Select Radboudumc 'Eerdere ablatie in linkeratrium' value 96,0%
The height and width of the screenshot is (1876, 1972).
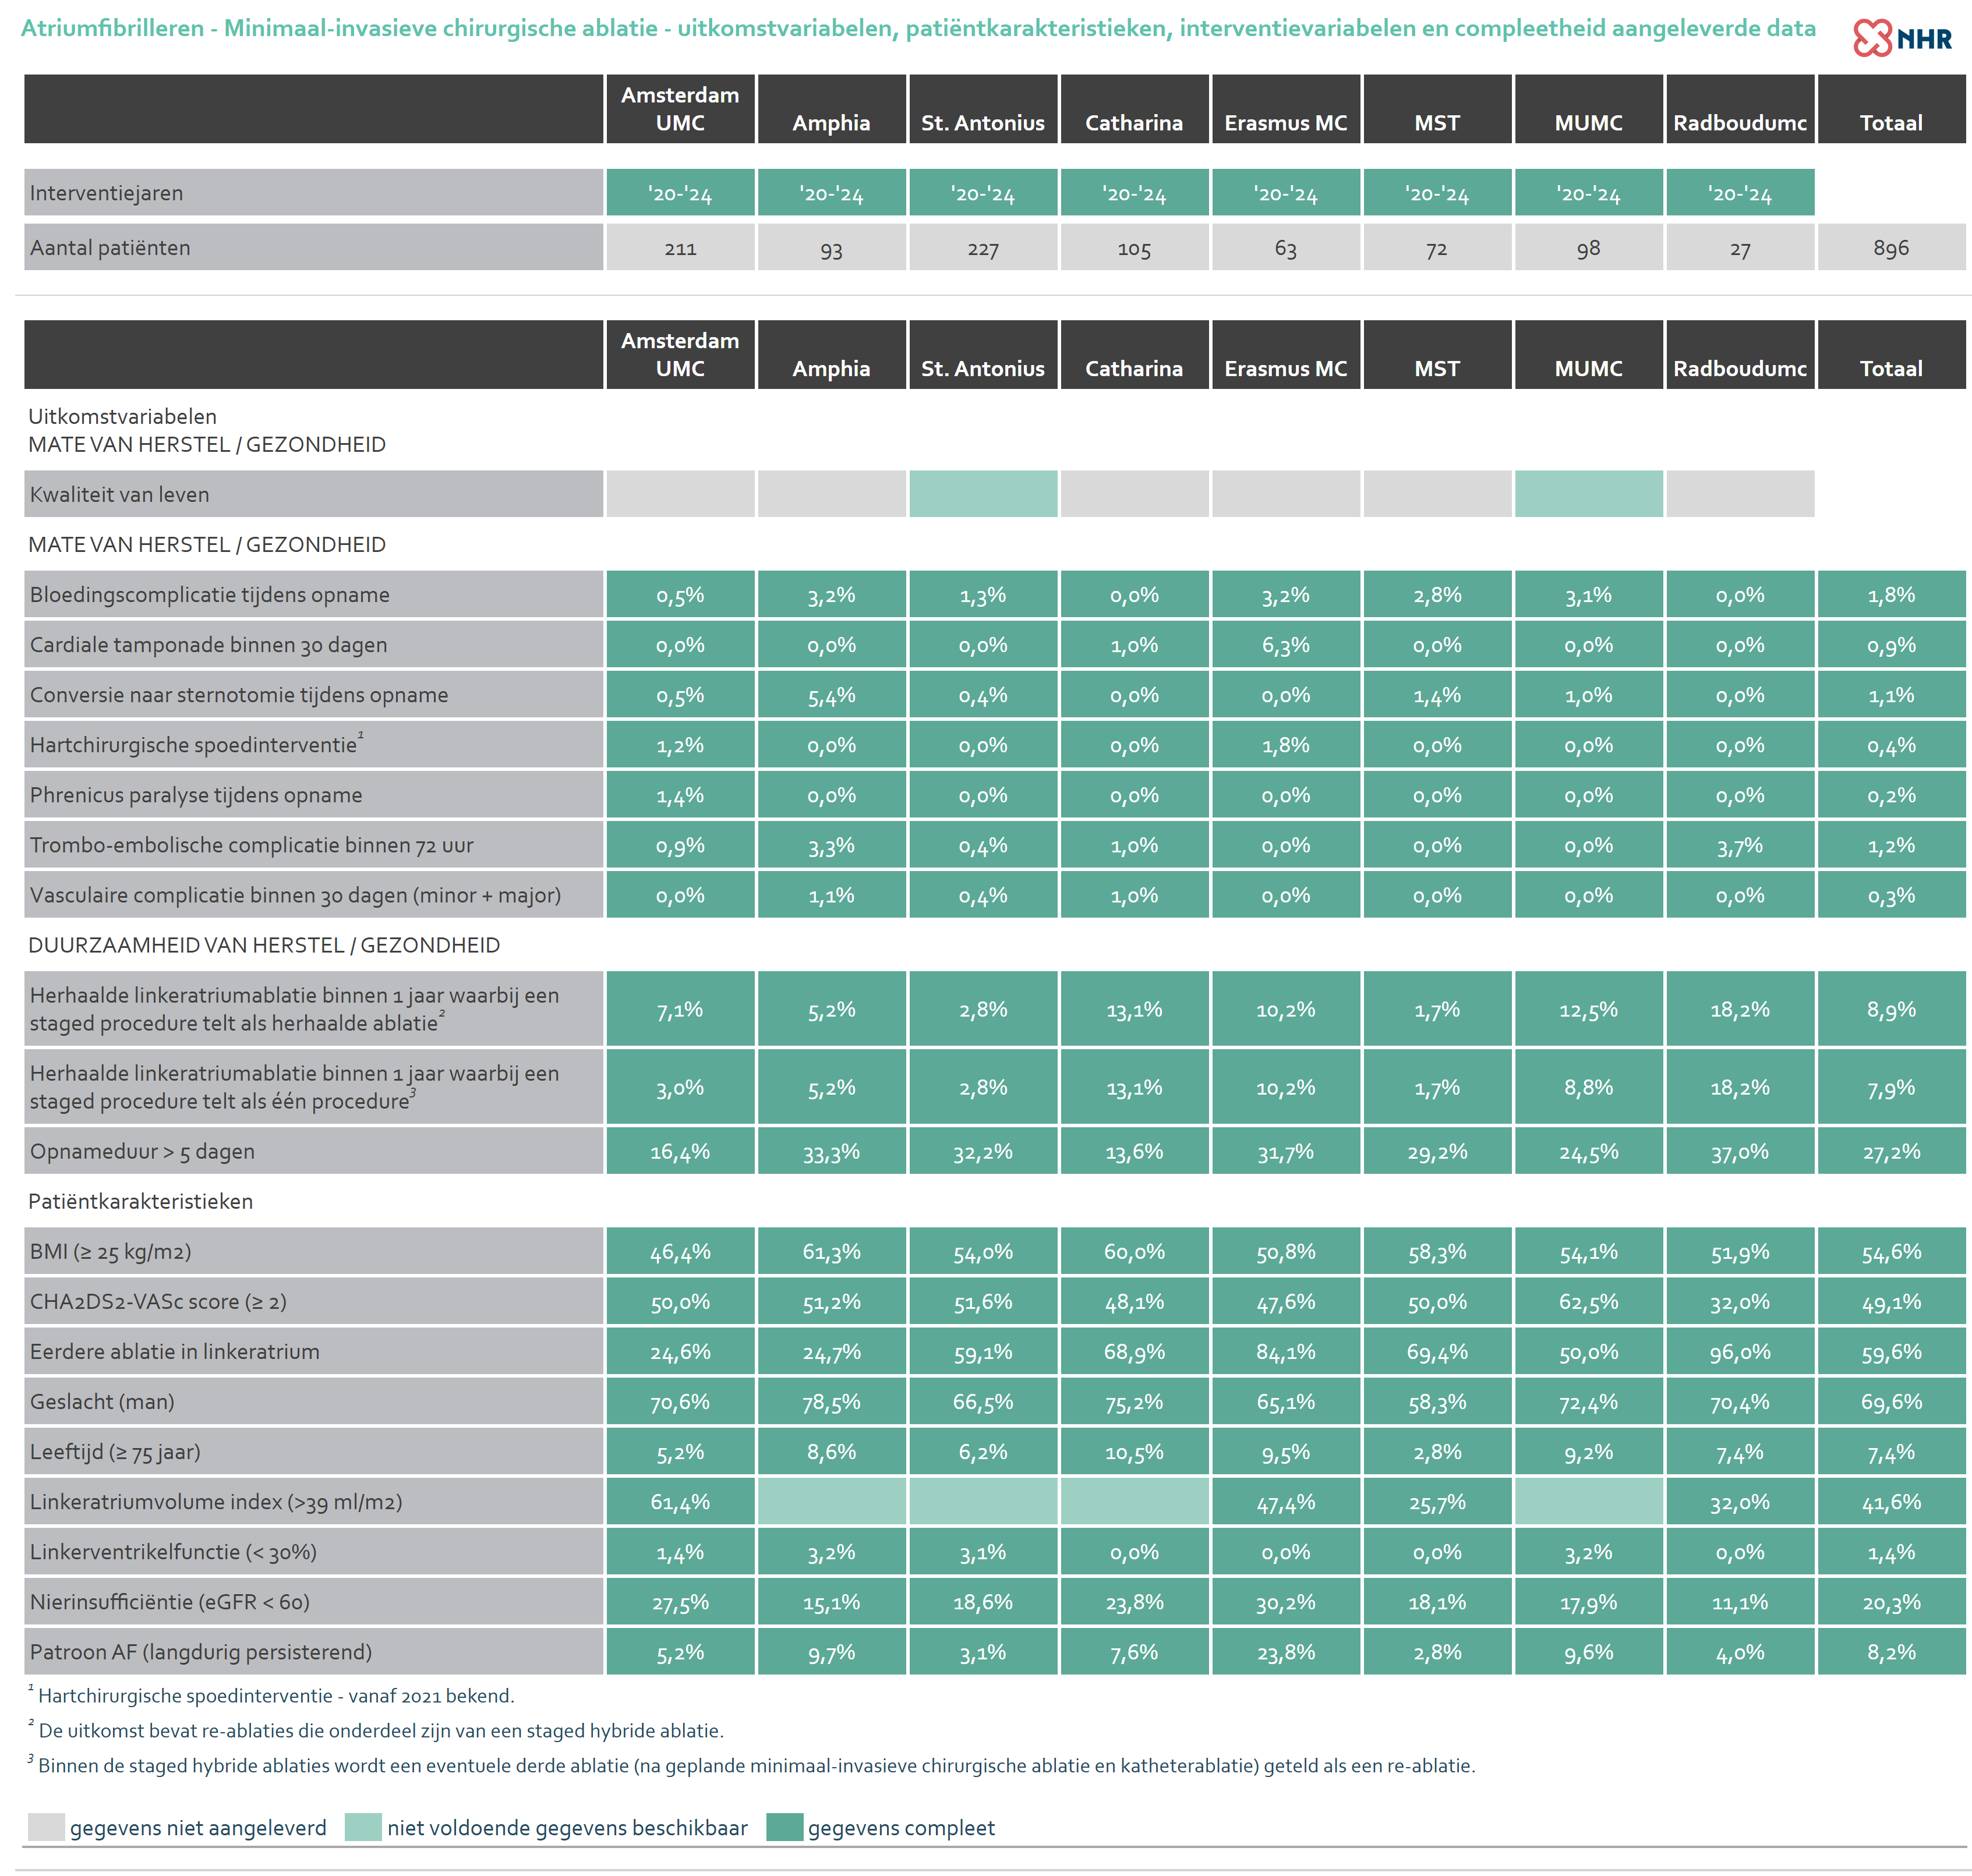pyautogui.click(x=1739, y=1352)
